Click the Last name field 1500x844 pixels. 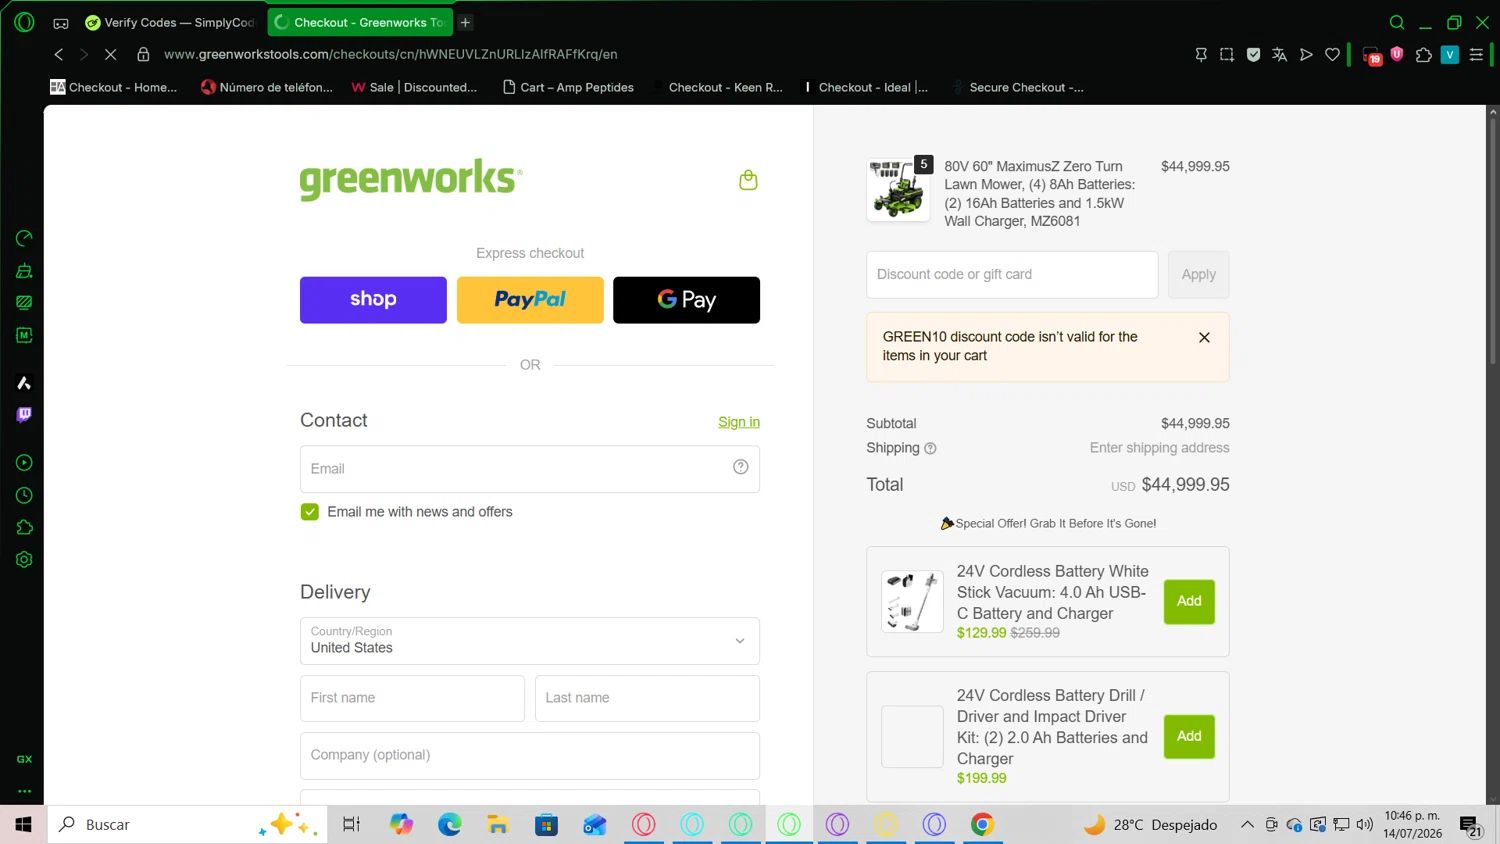point(647,698)
